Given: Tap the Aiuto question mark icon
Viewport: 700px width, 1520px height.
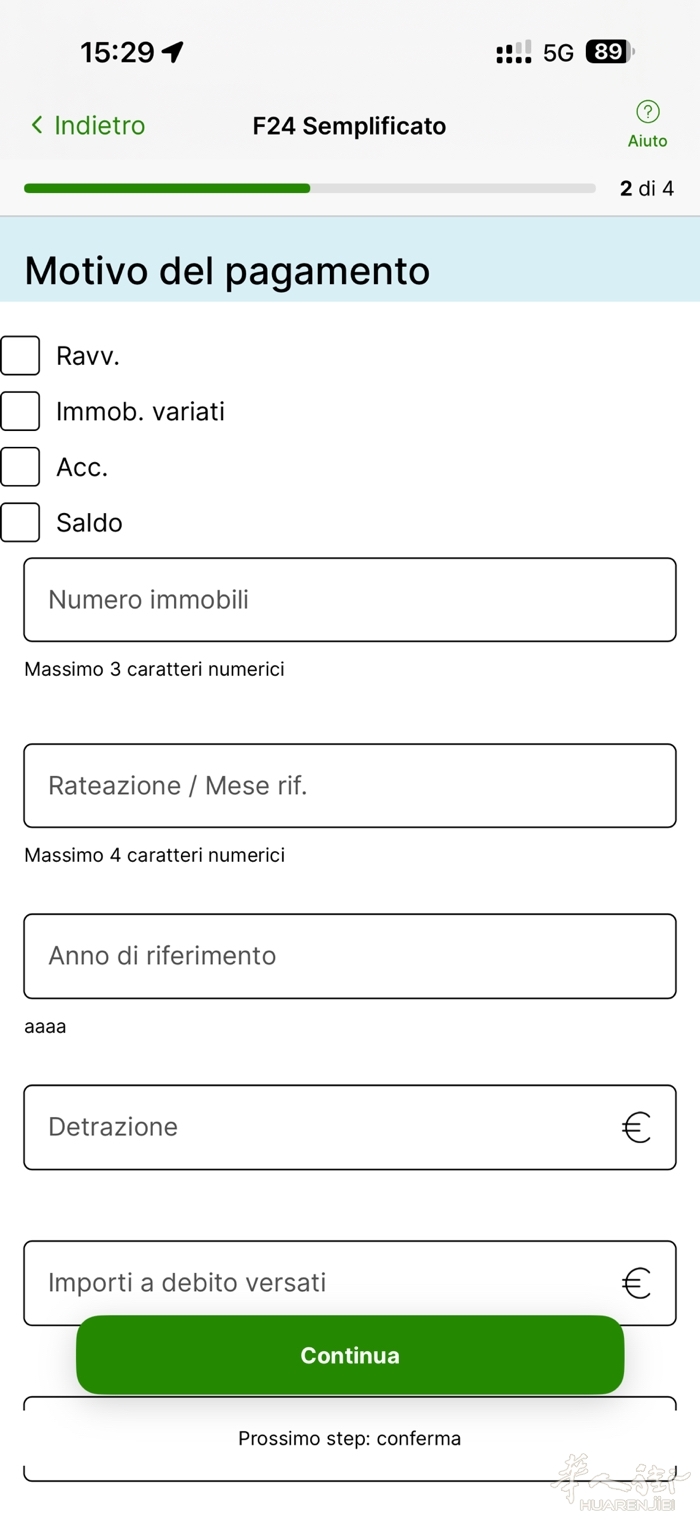Looking at the screenshot, I should pyautogui.click(x=647, y=111).
